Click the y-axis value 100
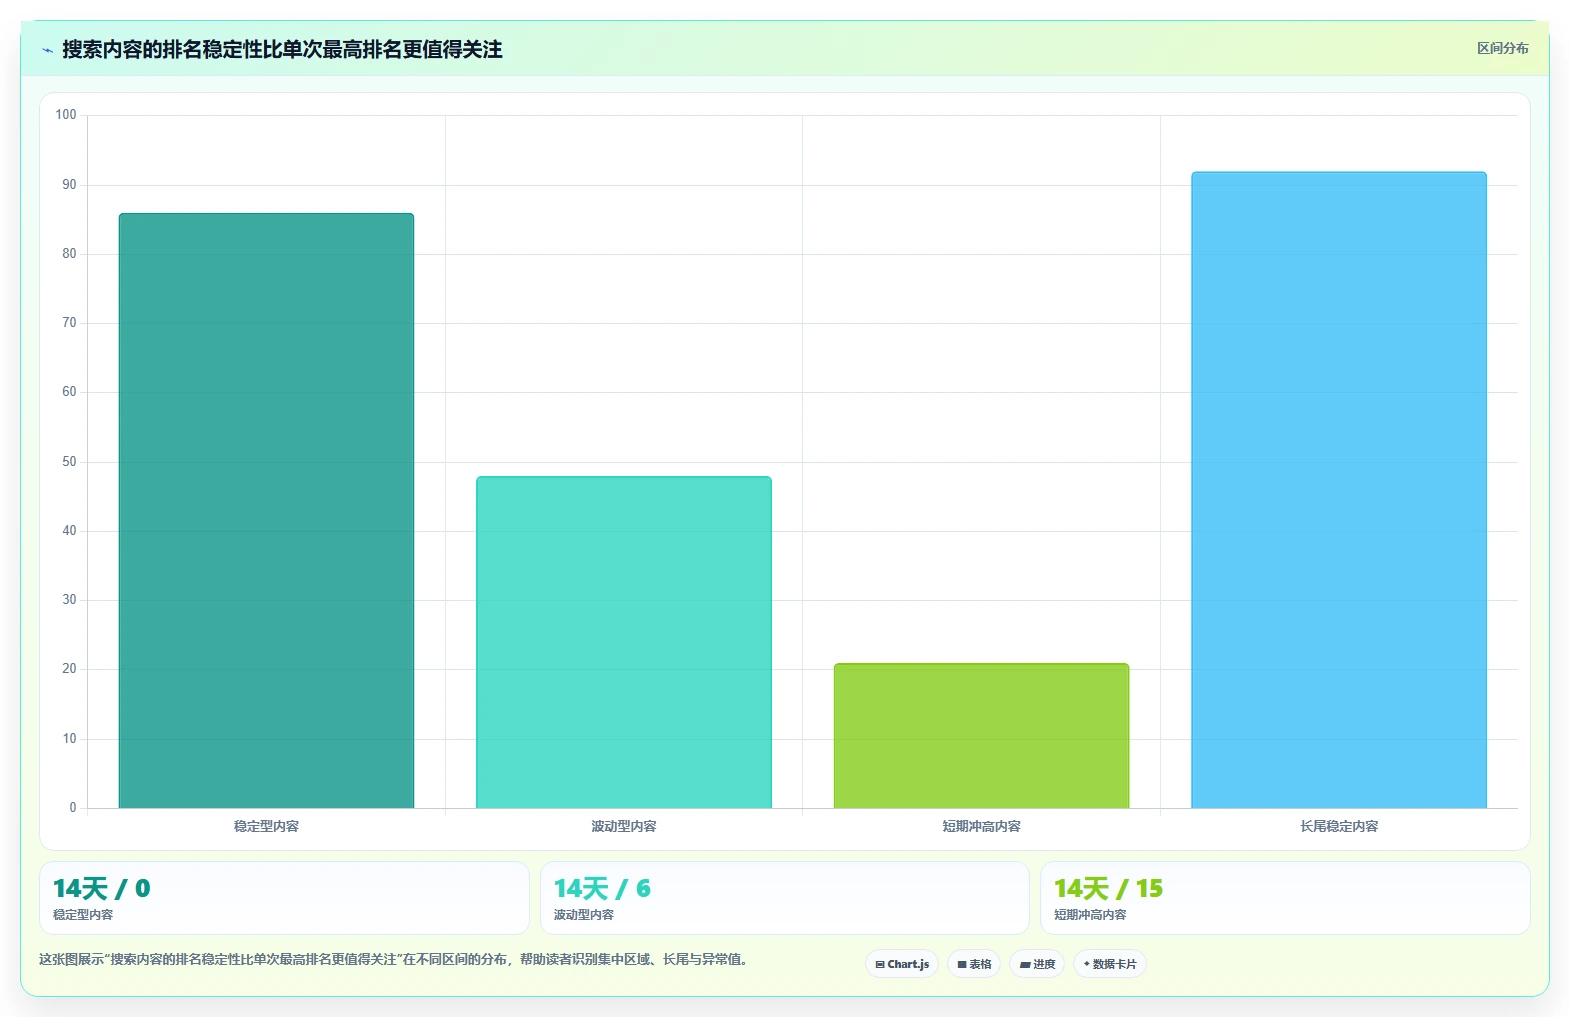Viewport: 1570px width, 1017px height. 66,115
